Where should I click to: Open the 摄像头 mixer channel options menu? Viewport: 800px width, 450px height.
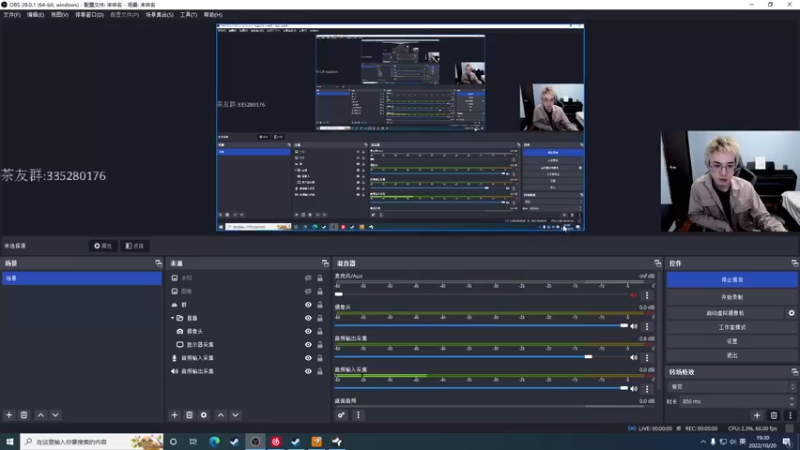pos(647,326)
